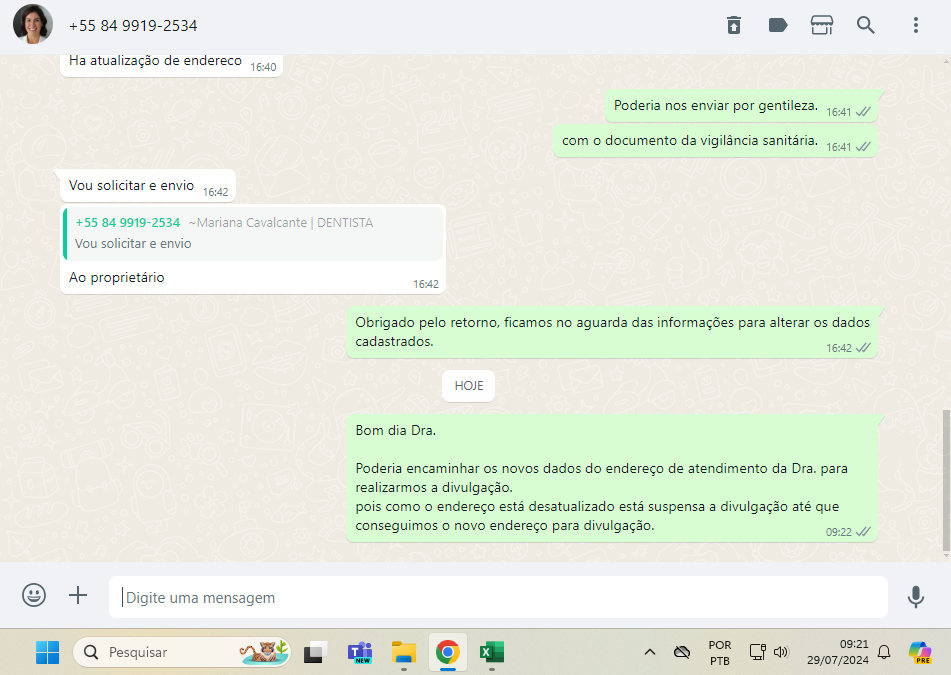
Task: Click the storefront catalog icon
Action: [x=822, y=25]
